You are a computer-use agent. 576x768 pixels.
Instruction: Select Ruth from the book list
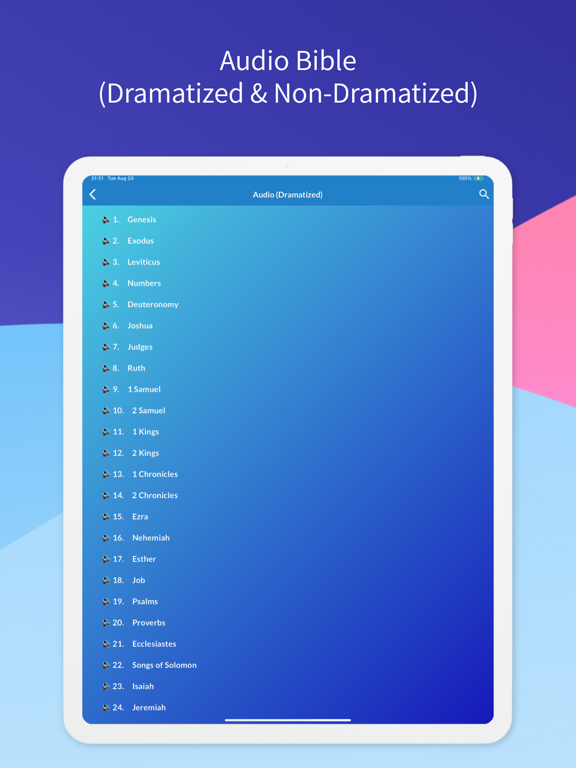coord(136,368)
